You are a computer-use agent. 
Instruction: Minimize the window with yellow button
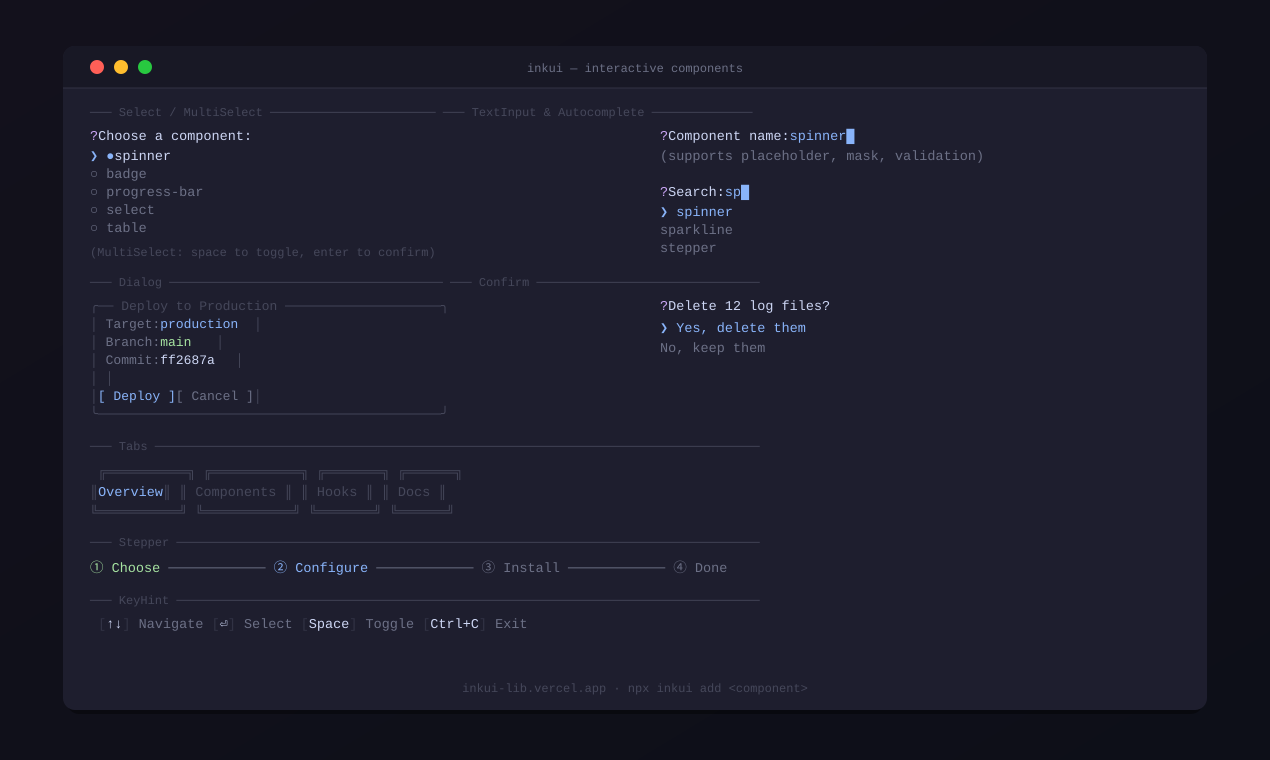121,67
